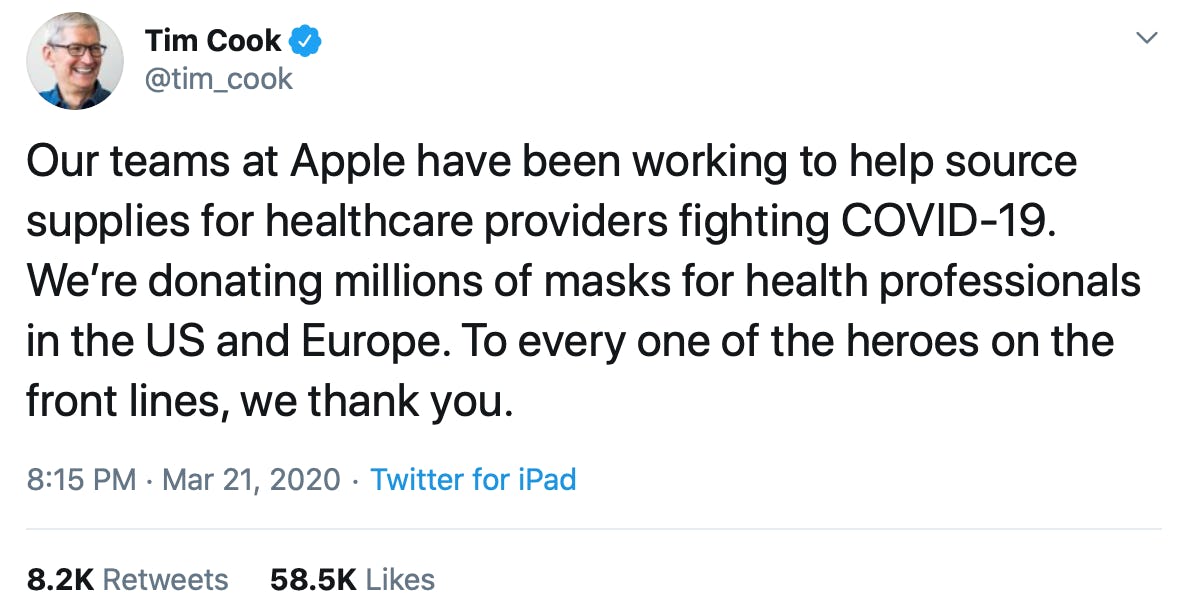
Task: Open the Tim Cook display name link
Action: (x=213, y=41)
